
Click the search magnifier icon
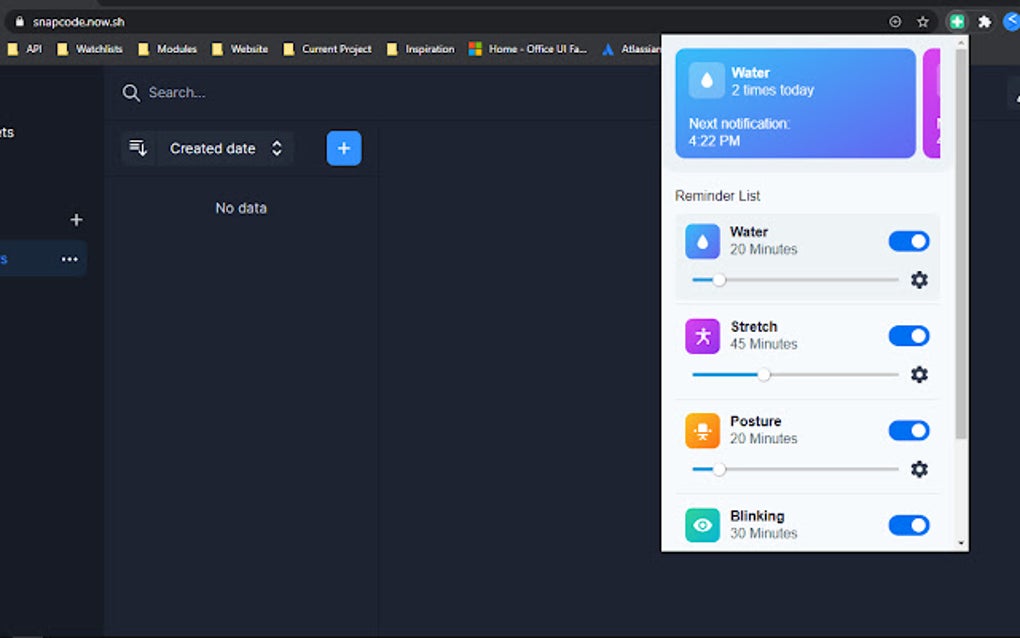click(131, 92)
